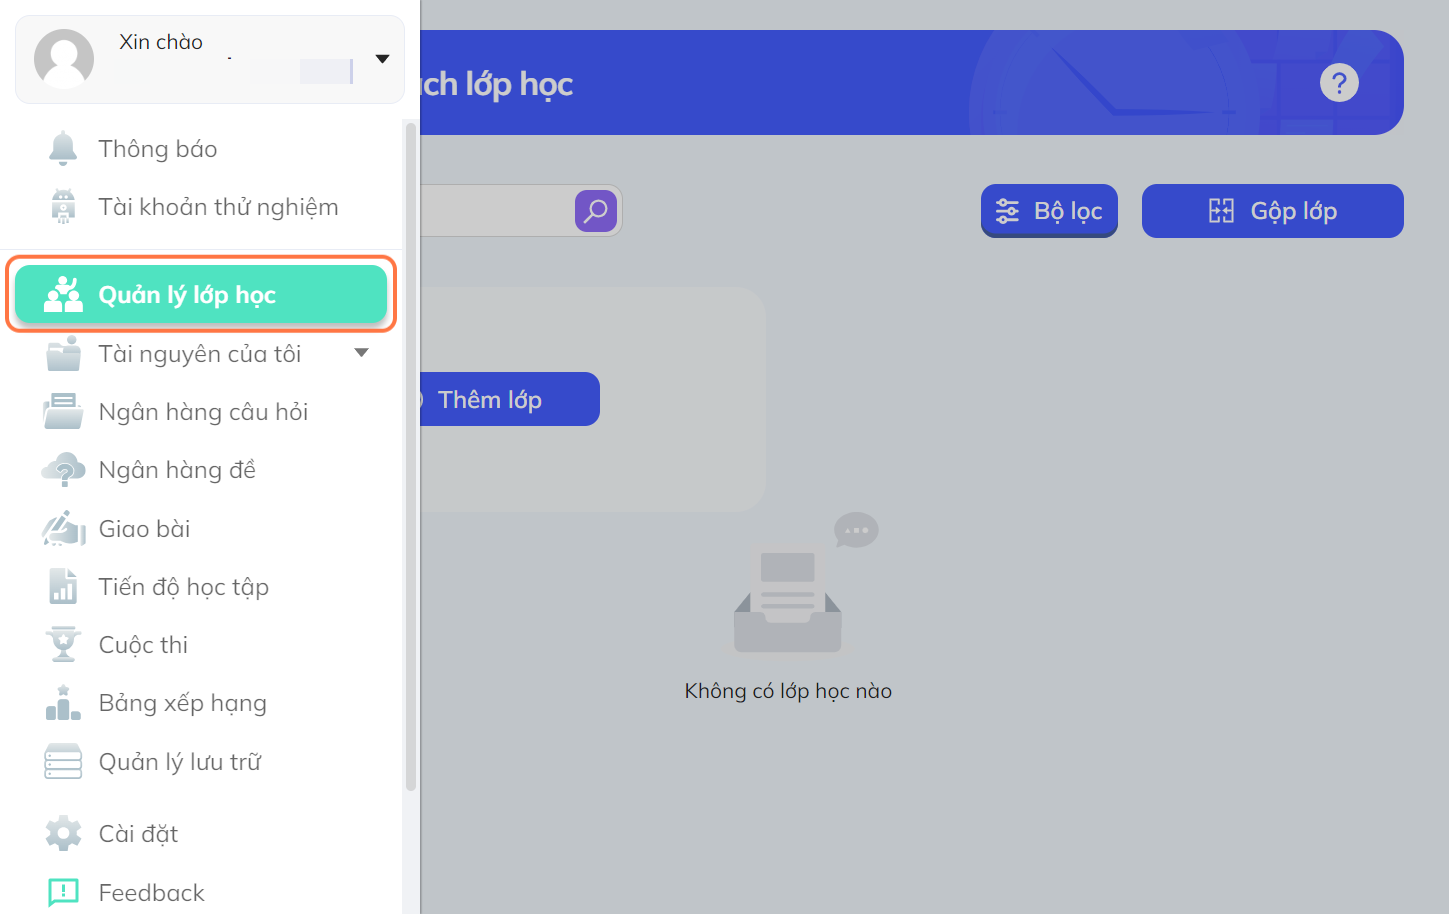
Task: Click the Tiến độ học tập chart icon
Action: point(63,586)
